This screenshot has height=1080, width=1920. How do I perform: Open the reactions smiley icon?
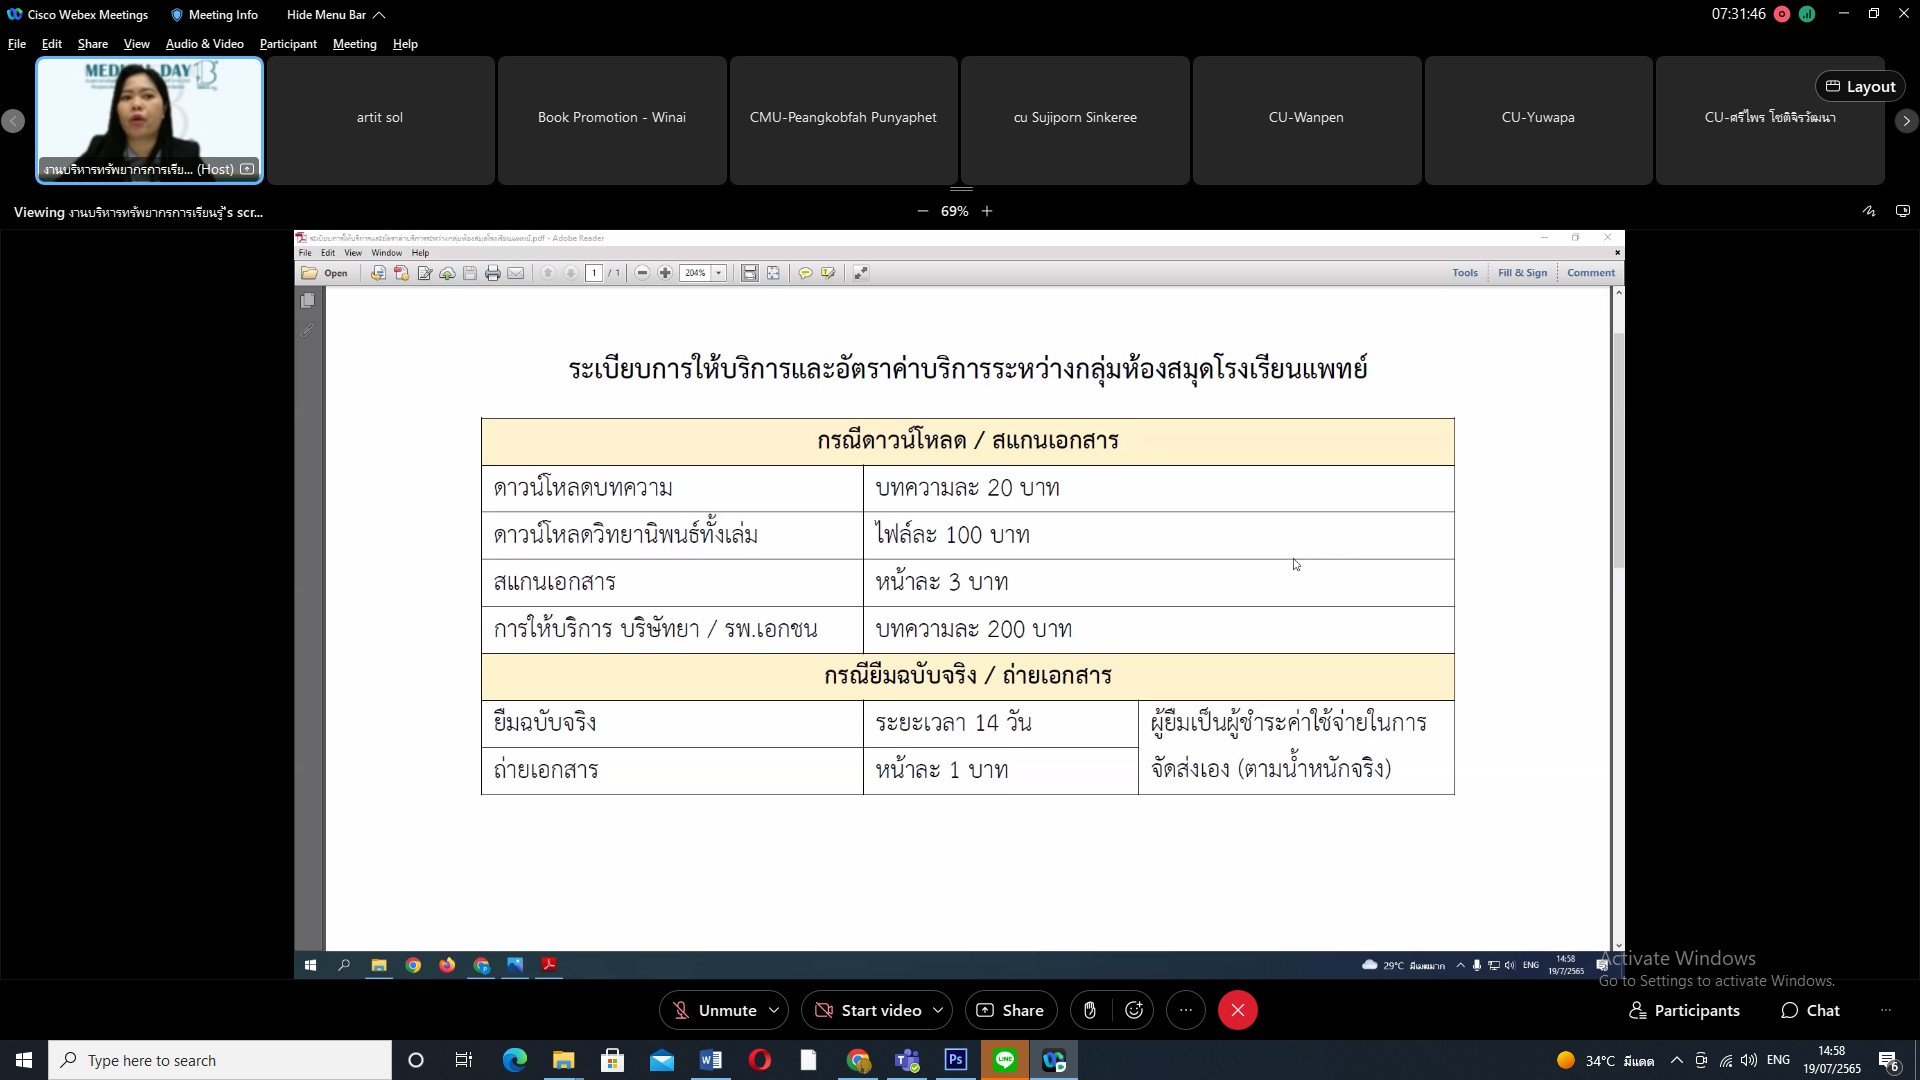[x=1134, y=1010]
